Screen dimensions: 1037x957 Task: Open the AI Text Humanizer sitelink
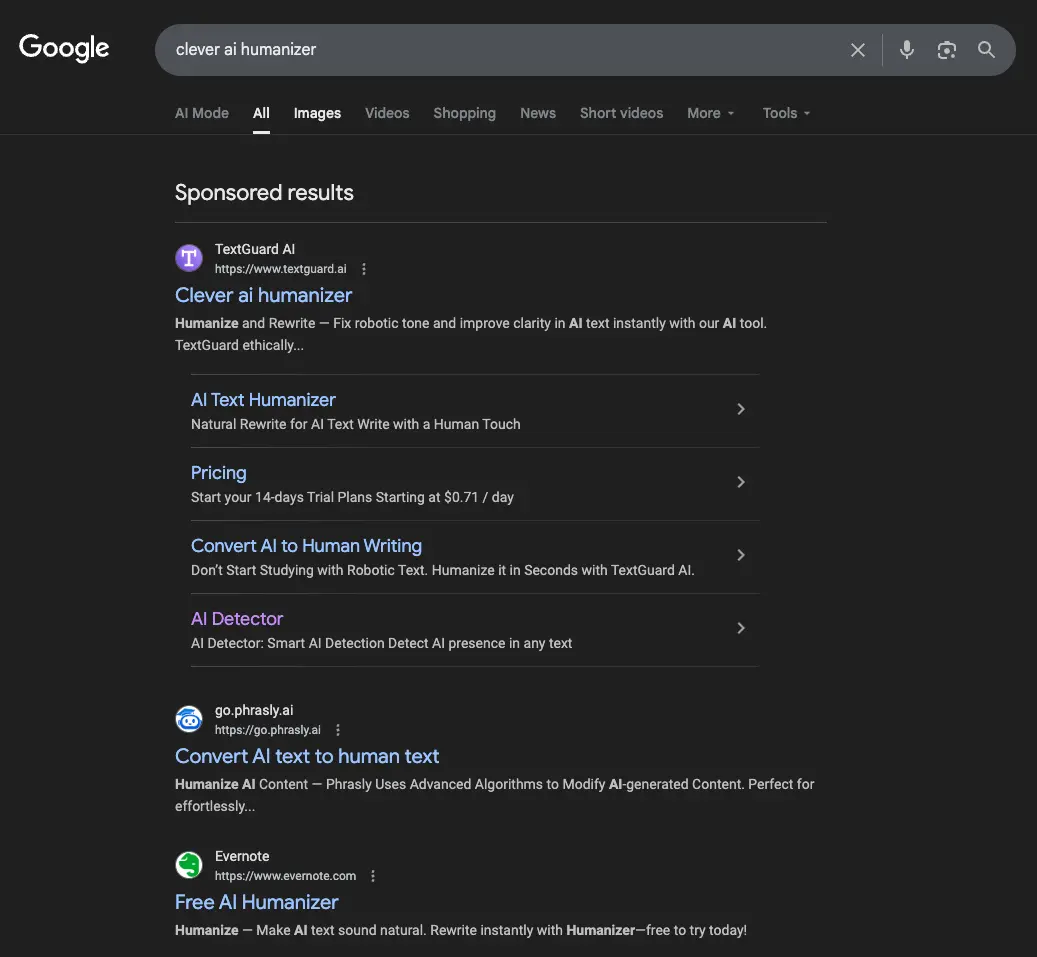(x=263, y=399)
